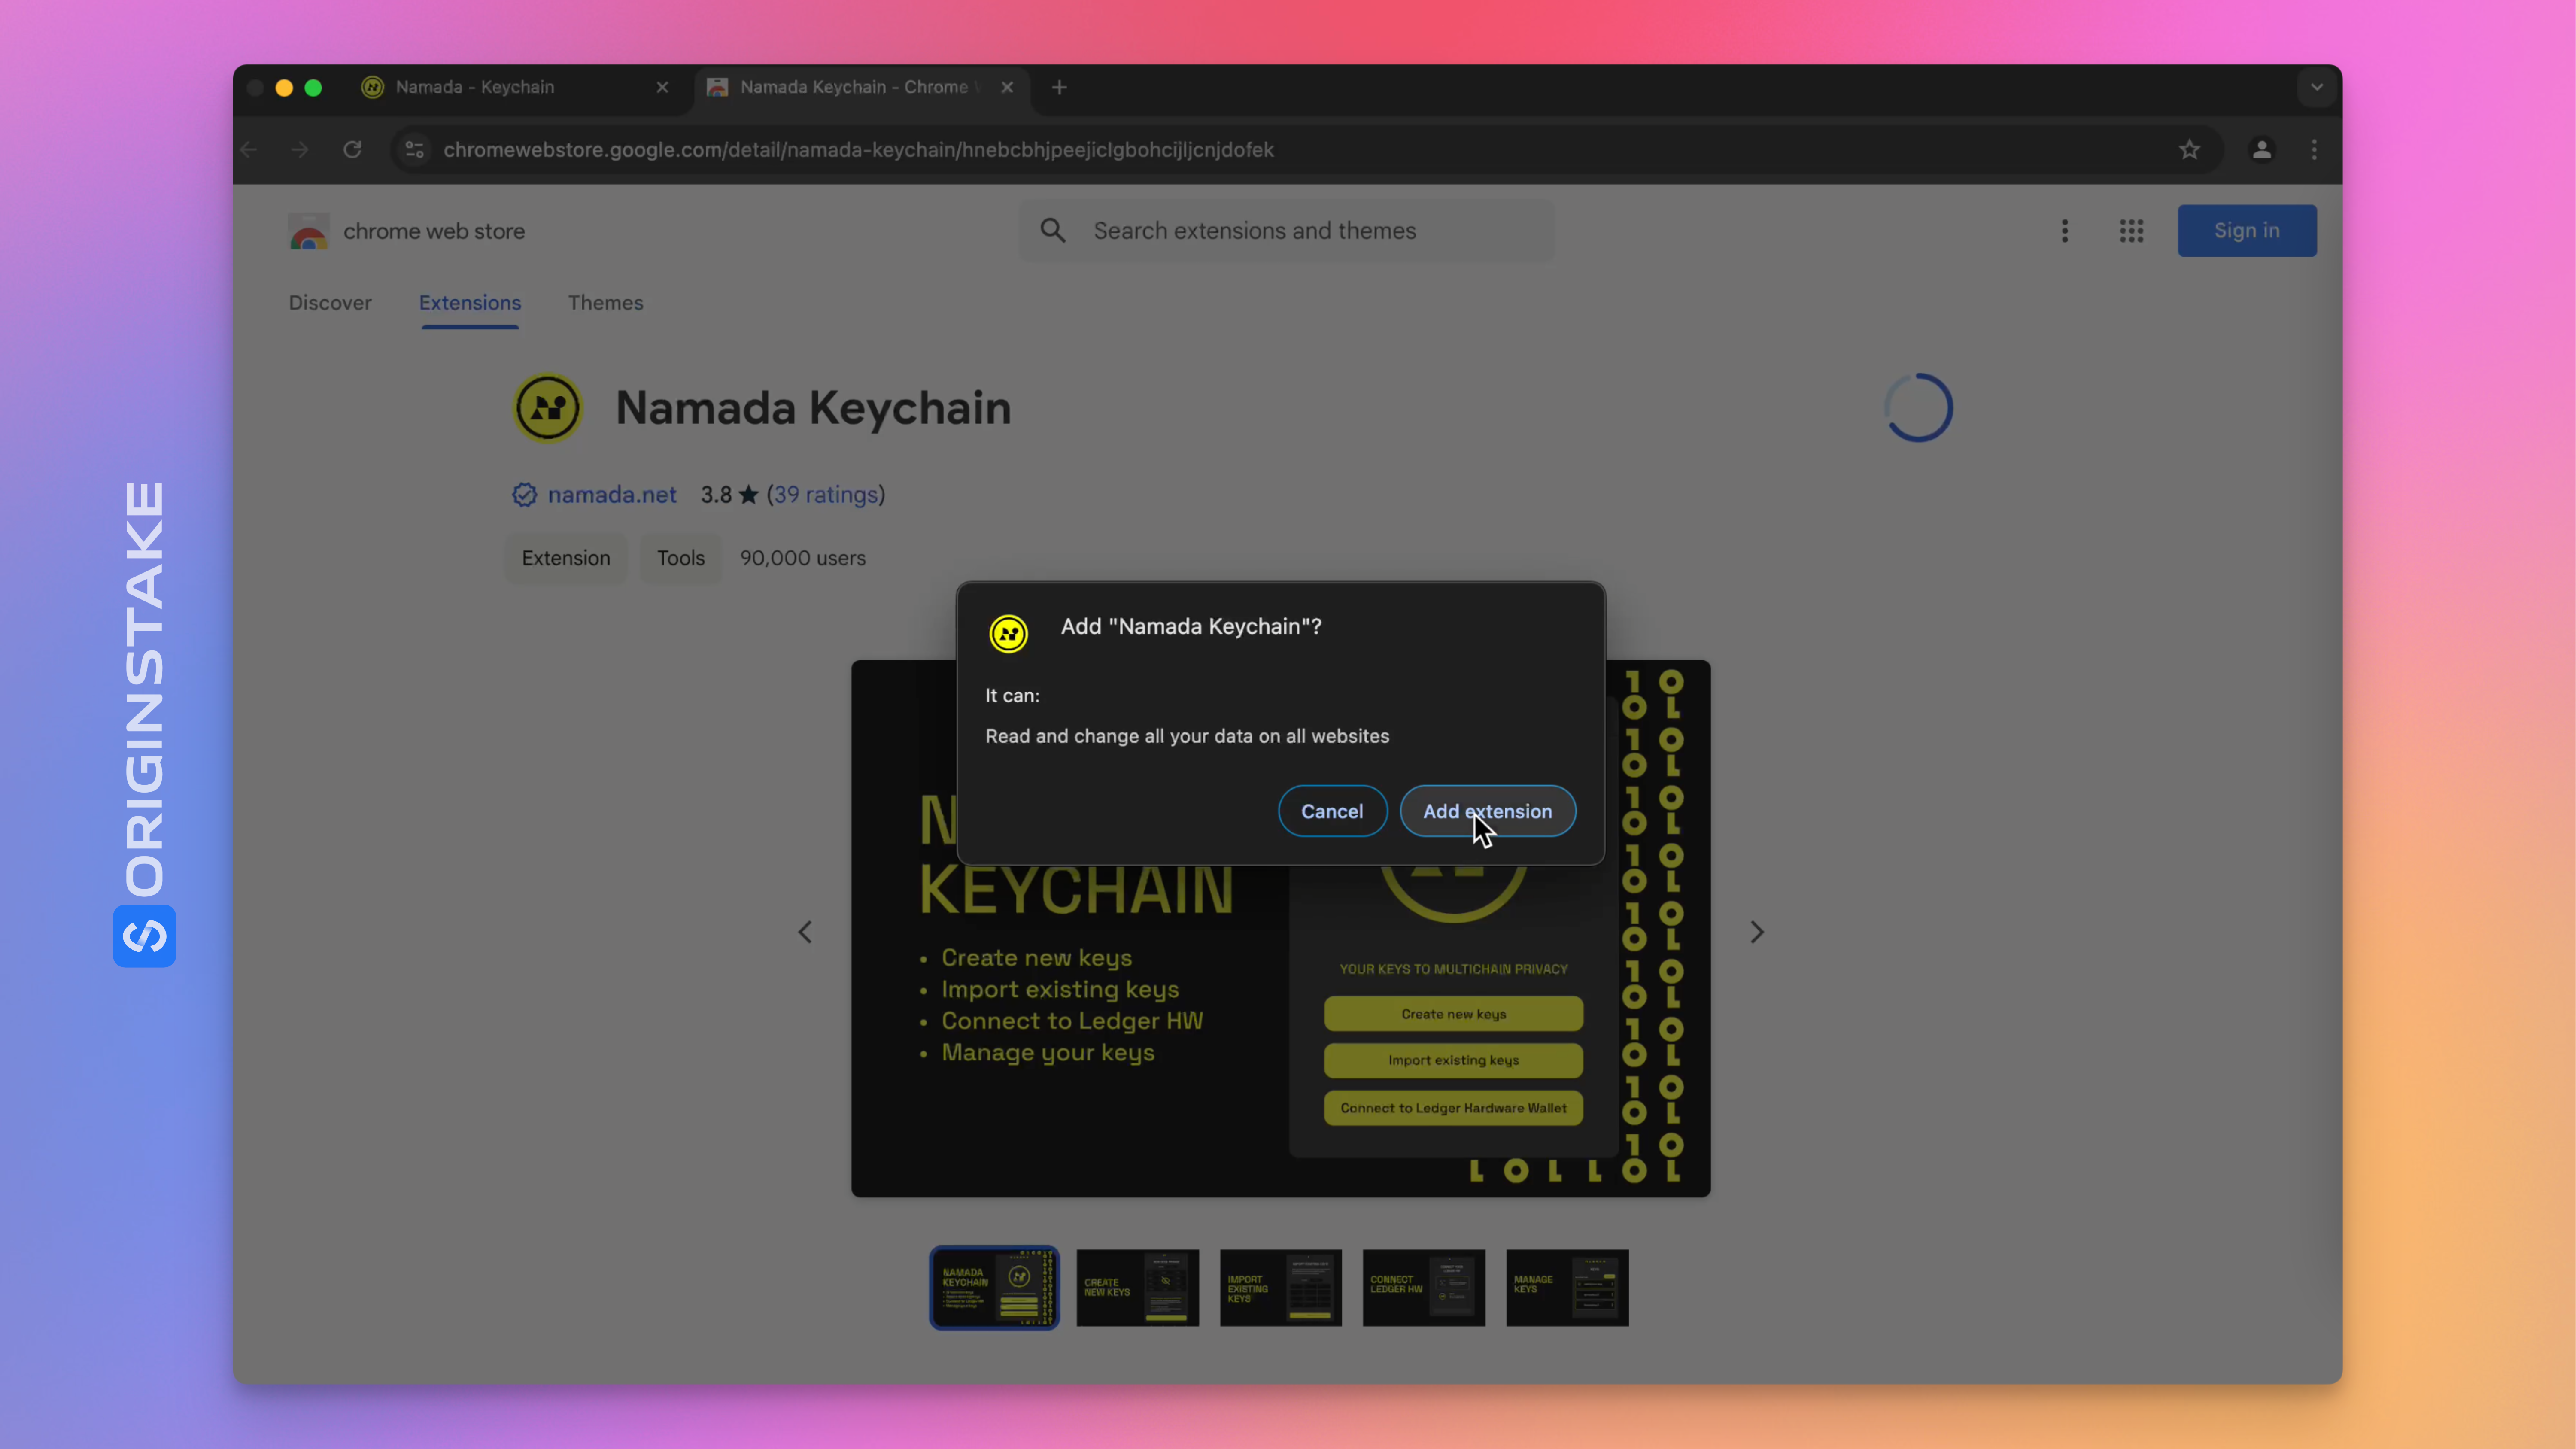View site information icon in address bar
This screenshot has width=2576, height=1449.
tap(414, 149)
